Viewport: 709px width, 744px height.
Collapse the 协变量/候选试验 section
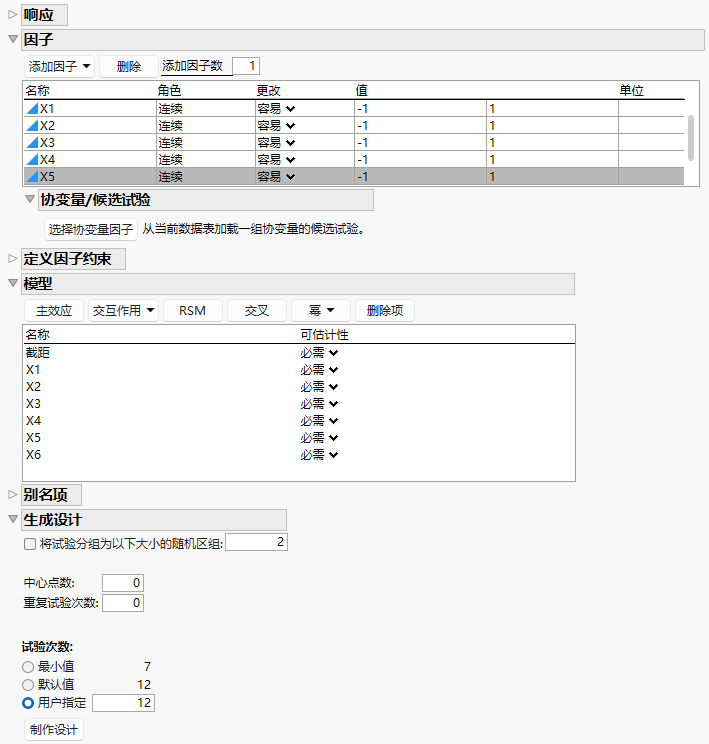30,199
